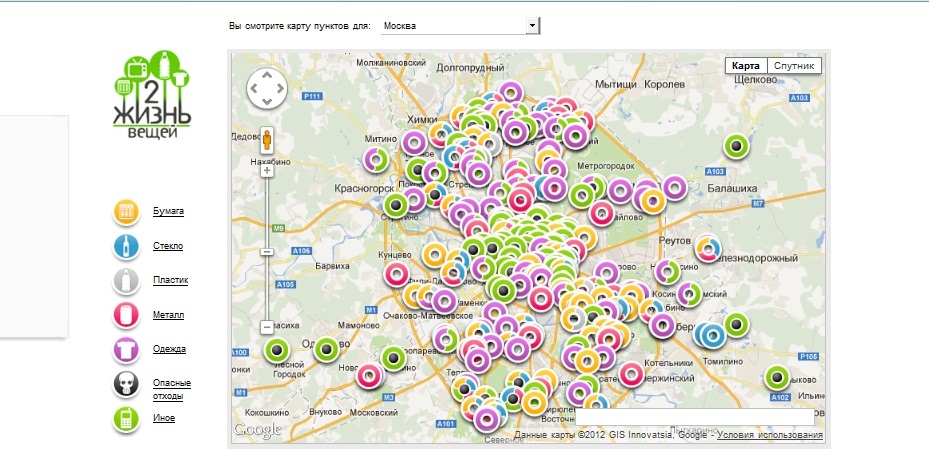
Task: Click the purple Одежда t-shirt icon
Action: pos(125,350)
